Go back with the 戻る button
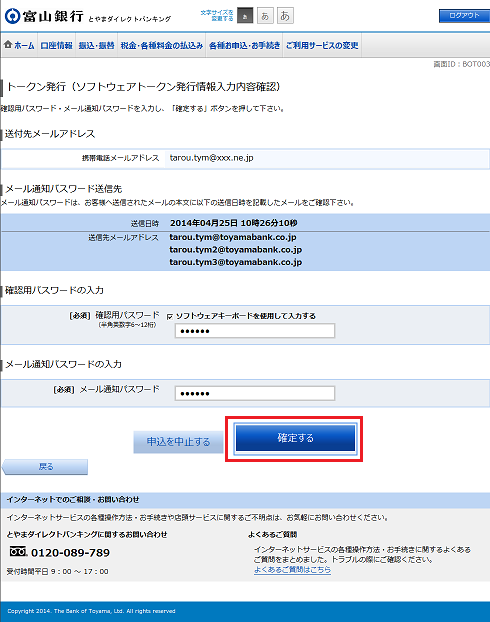 point(45,467)
